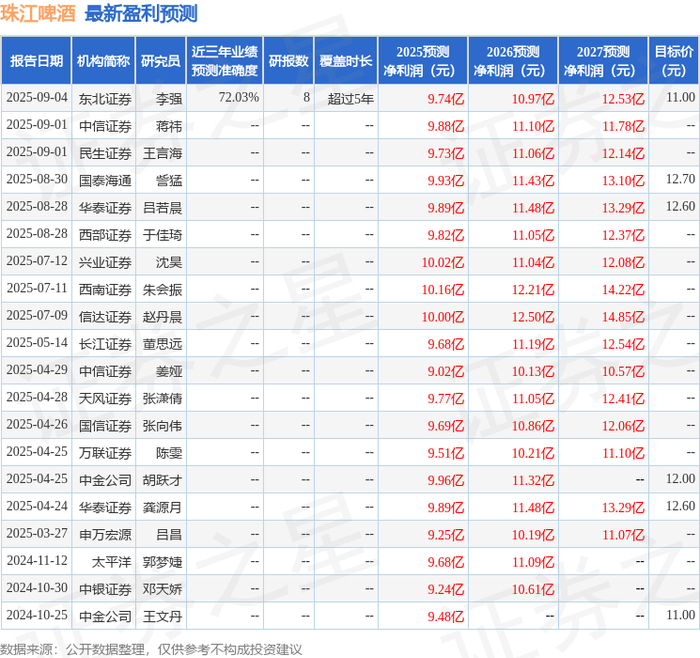700x658 pixels.
Task: Click institution 天风证券
Action: coord(105,398)
